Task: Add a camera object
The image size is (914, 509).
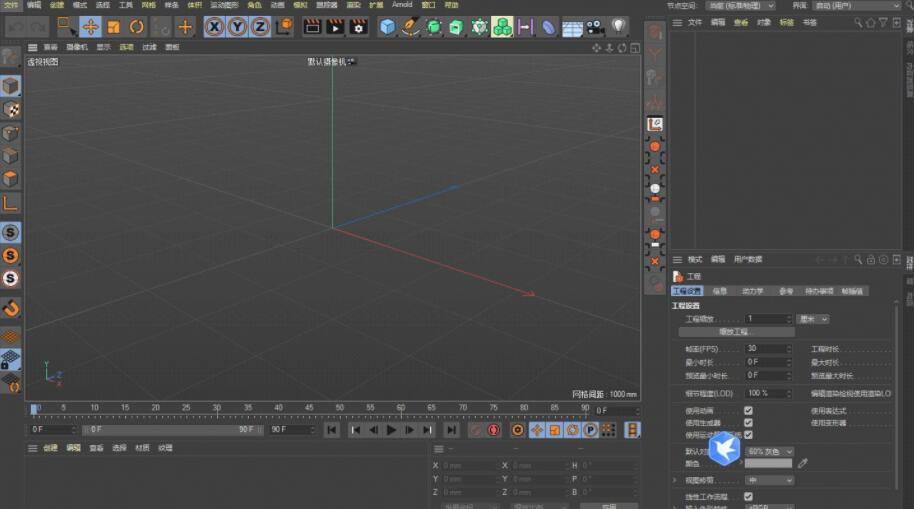Action: 595,27
